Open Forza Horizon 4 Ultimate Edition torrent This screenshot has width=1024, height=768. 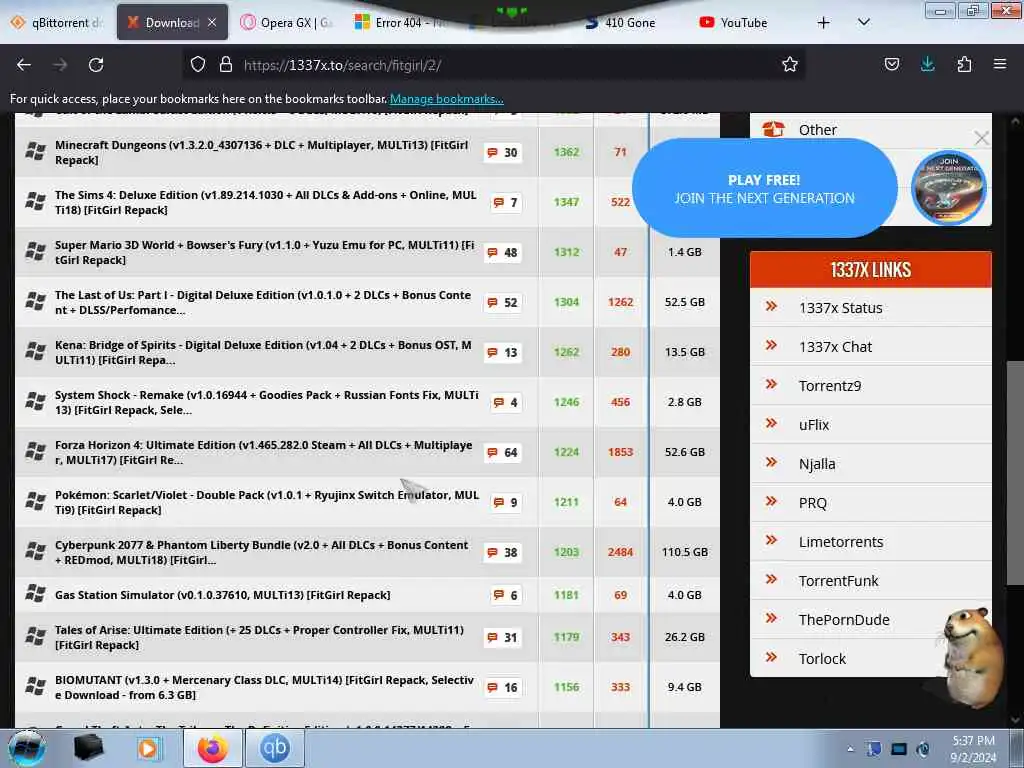[263, 453]
